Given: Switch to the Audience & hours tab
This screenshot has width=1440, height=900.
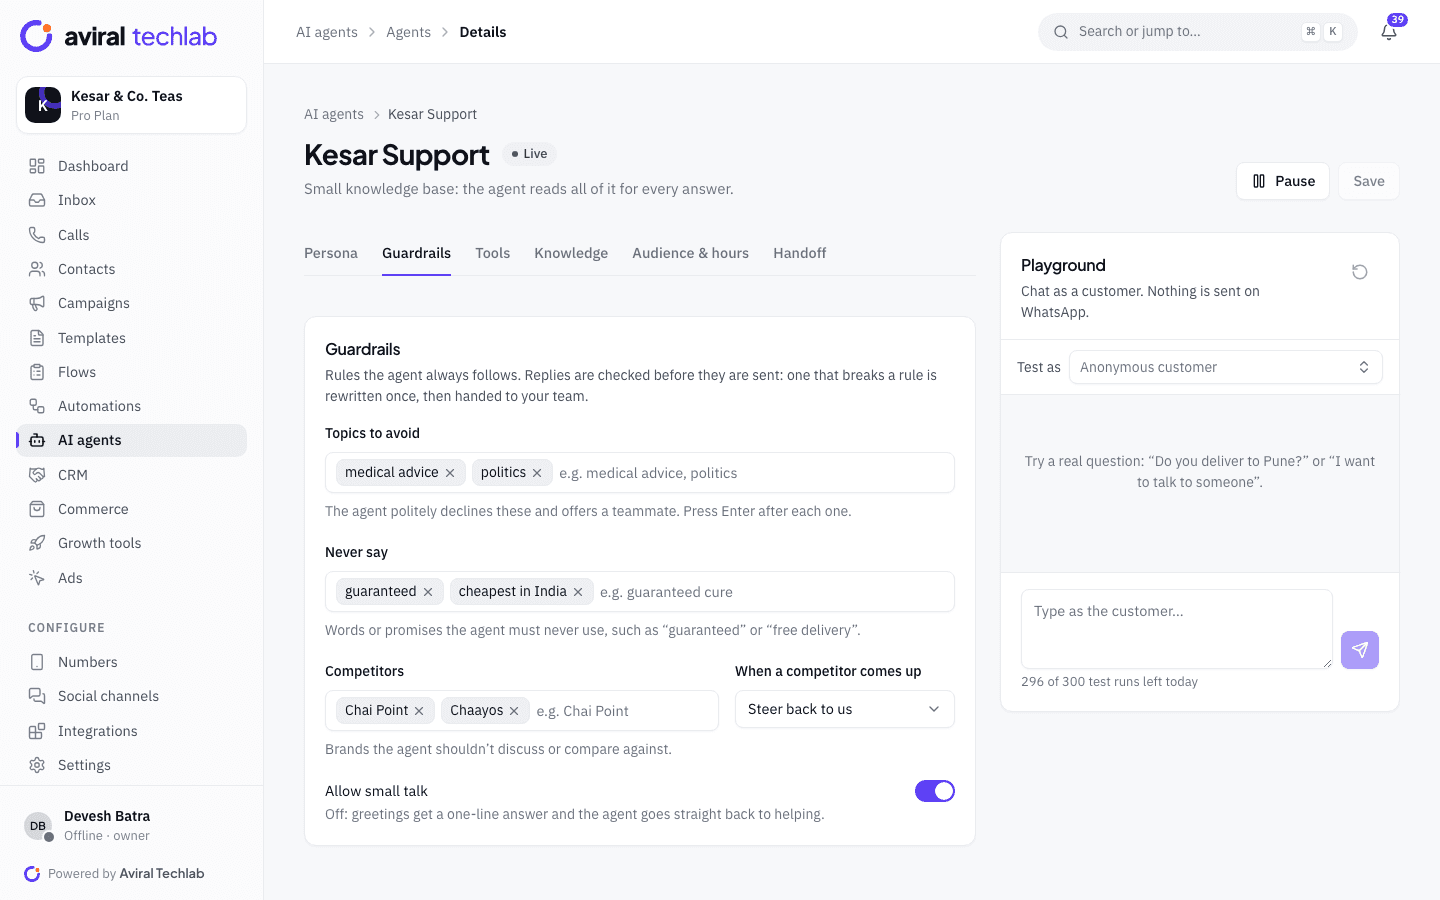Looking at the screenshot, I should 690,253.
